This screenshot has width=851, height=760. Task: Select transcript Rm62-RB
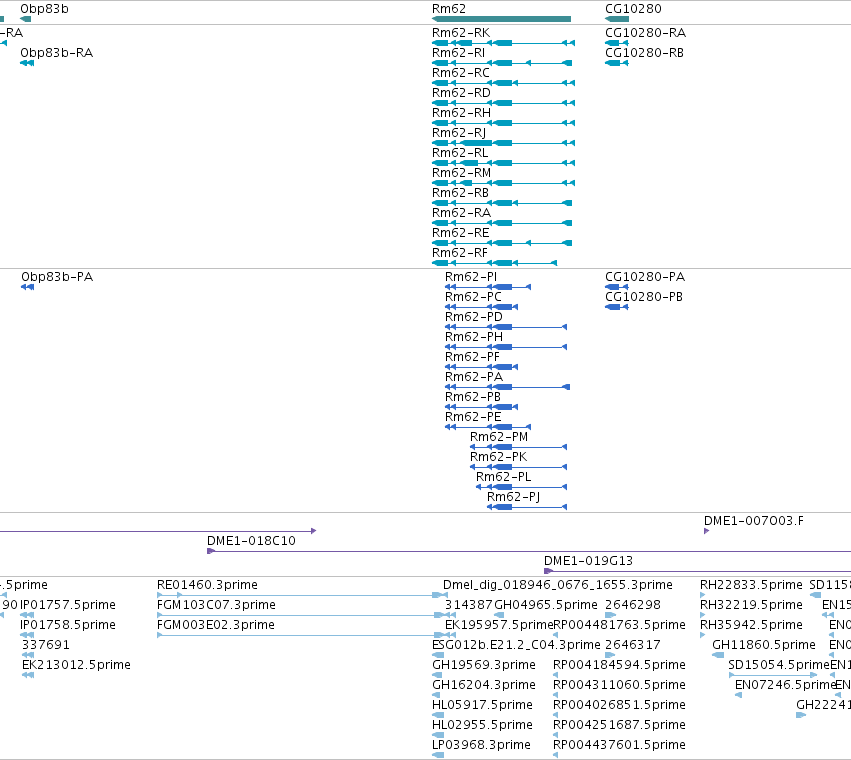click(x=502, y=203)
